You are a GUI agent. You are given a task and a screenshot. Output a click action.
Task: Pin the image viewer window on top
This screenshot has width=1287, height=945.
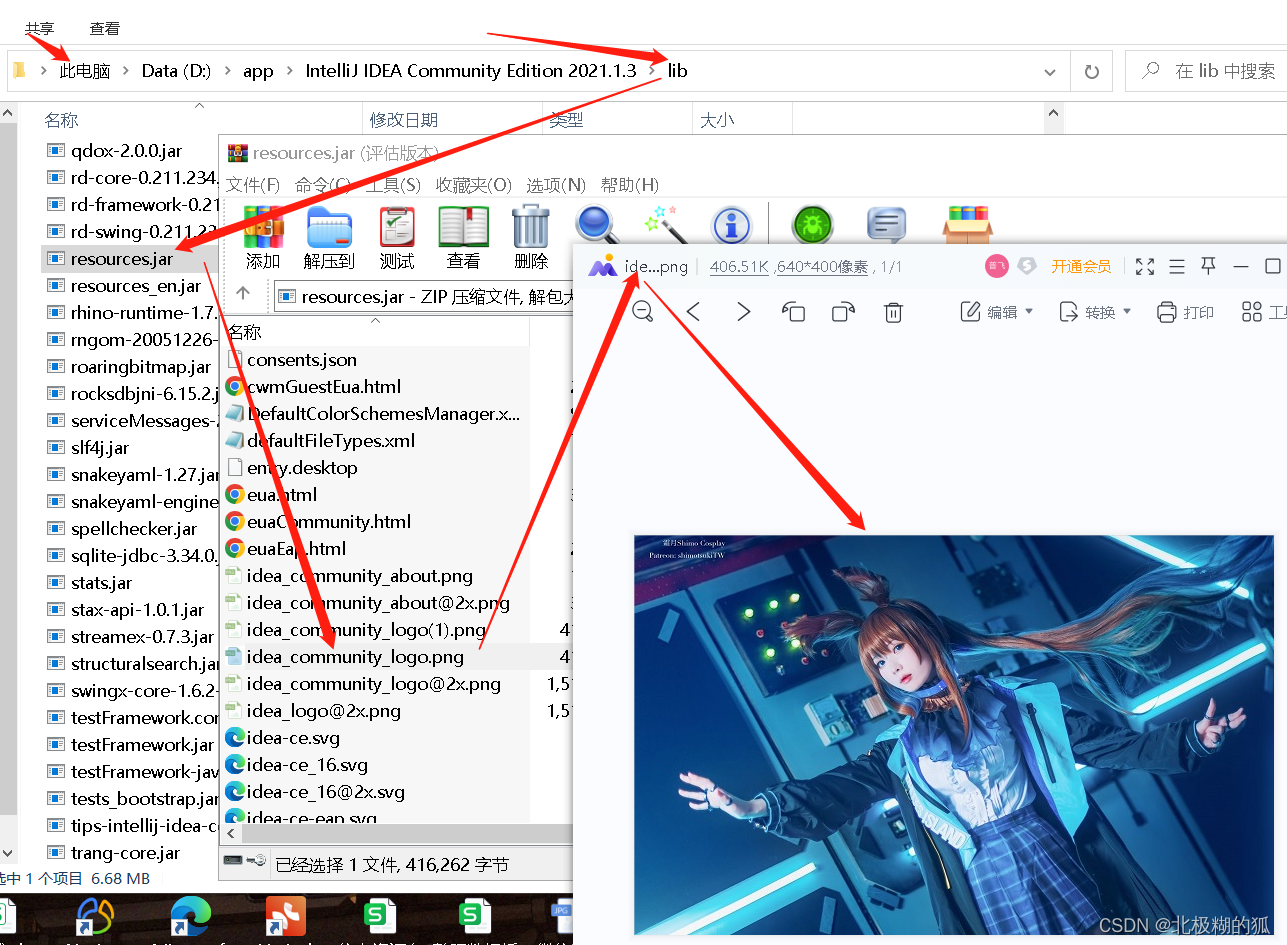pyautogui.click(x=1208, y=266)
